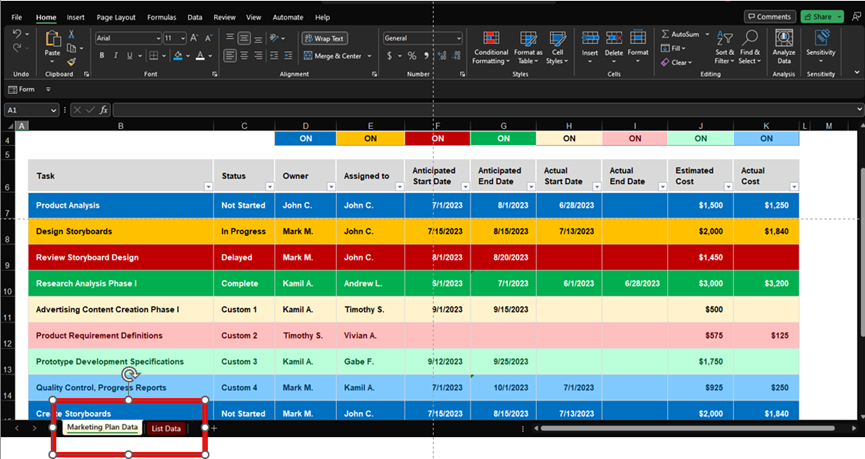The image size is (865, 459).
Task: Open the Arial font name dropdown
Action: 158,38
